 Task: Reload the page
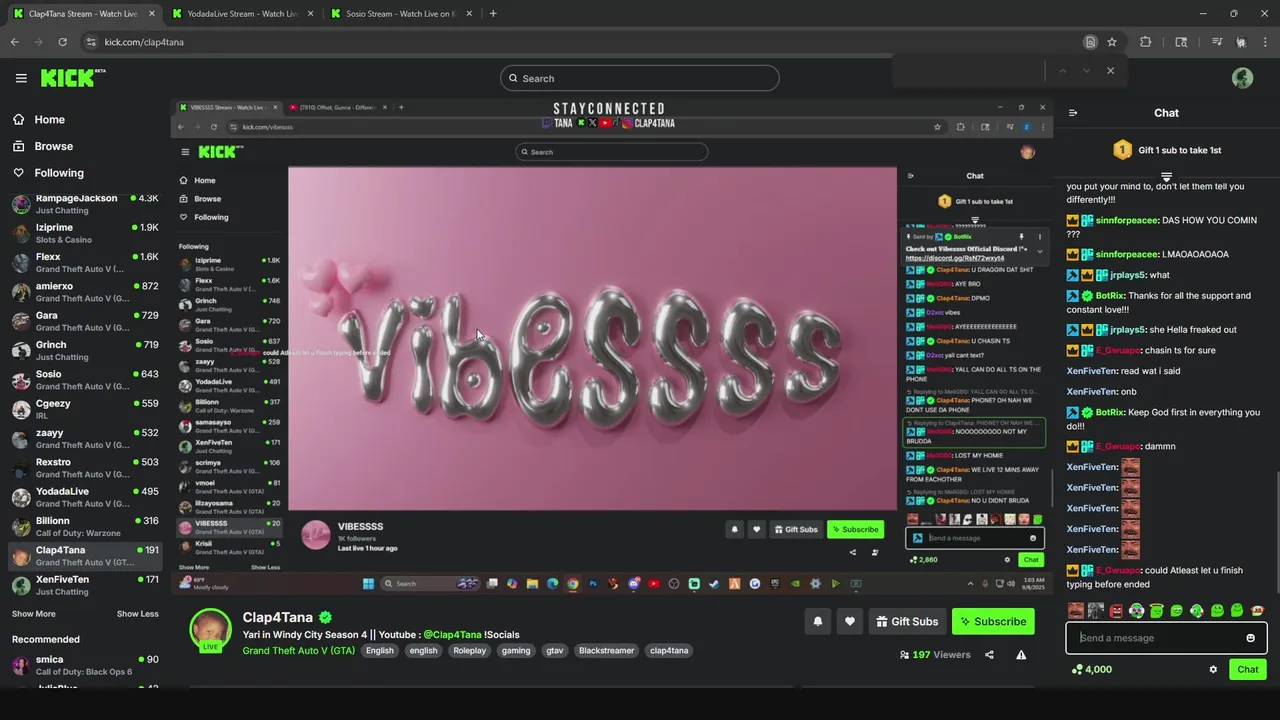click(x=62, y=42)
